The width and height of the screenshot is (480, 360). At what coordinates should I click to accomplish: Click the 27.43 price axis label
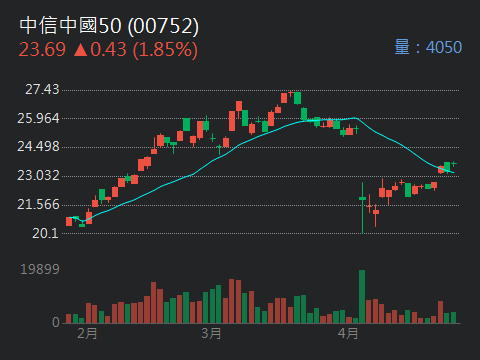click(42, 89)
